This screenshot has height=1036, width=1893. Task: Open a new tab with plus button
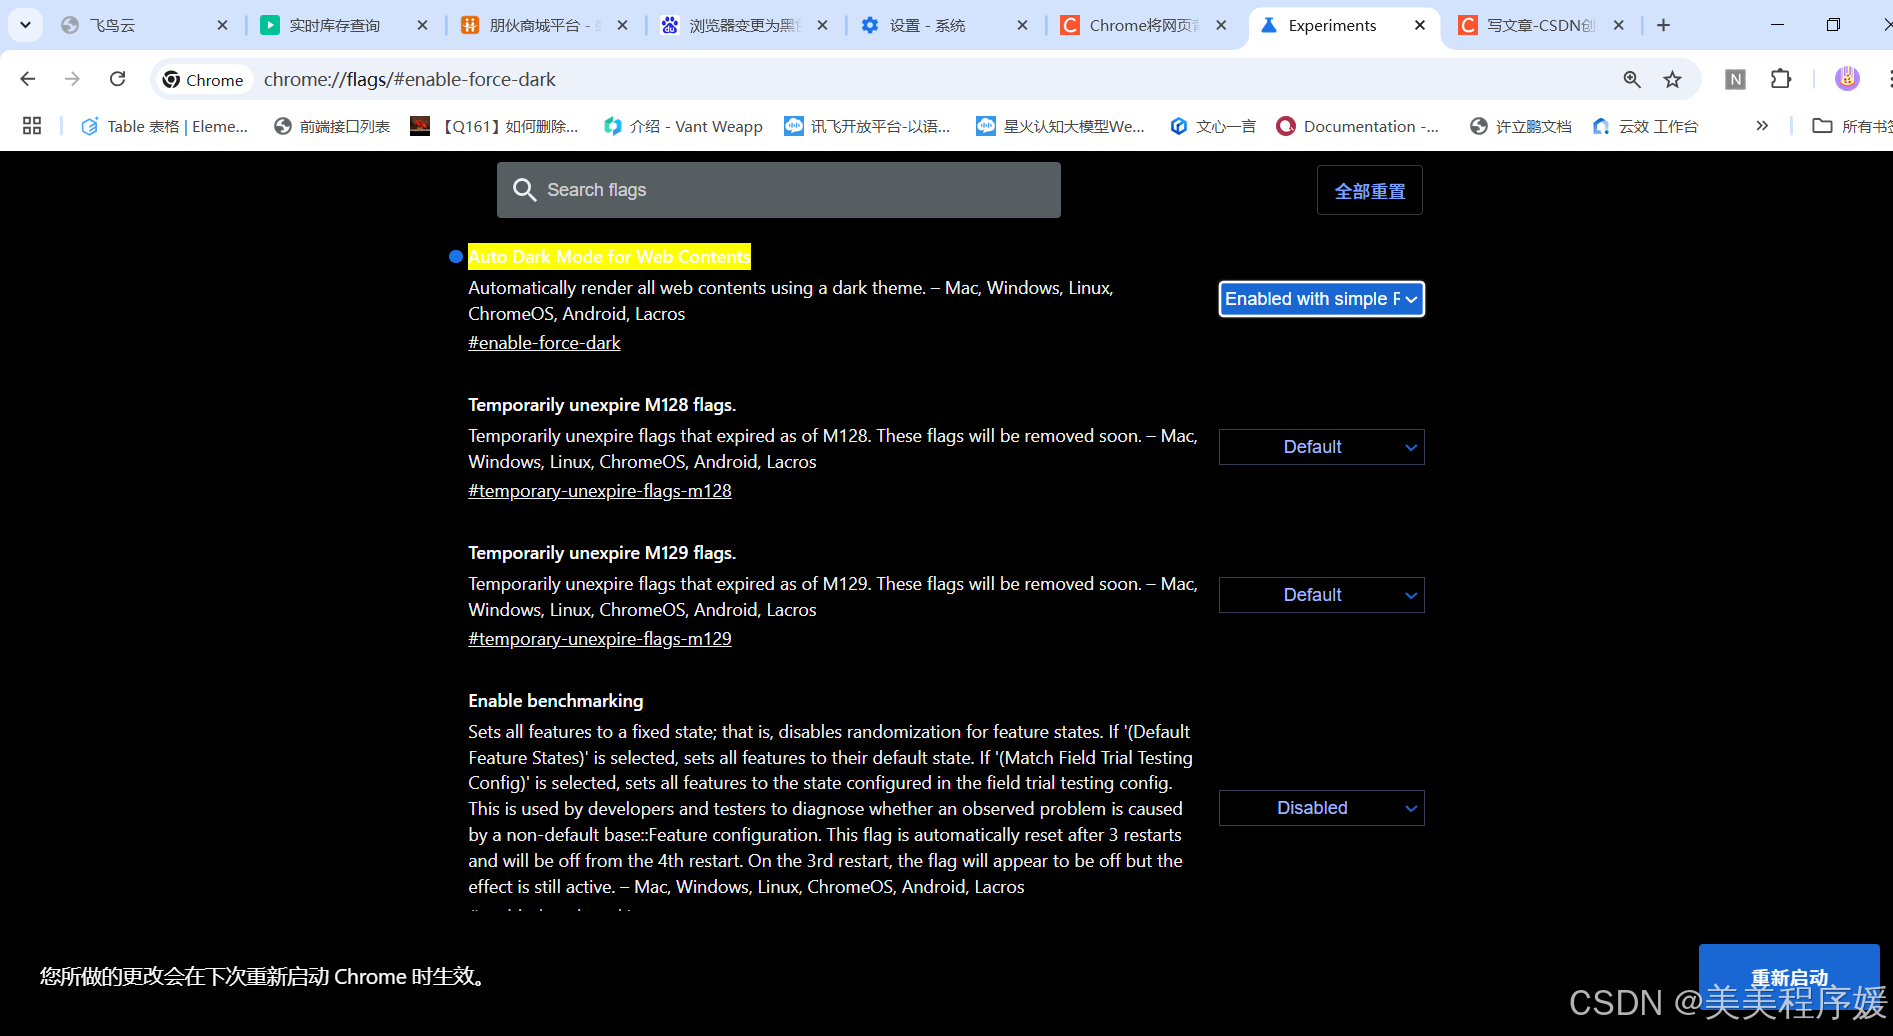(1663, 25)
